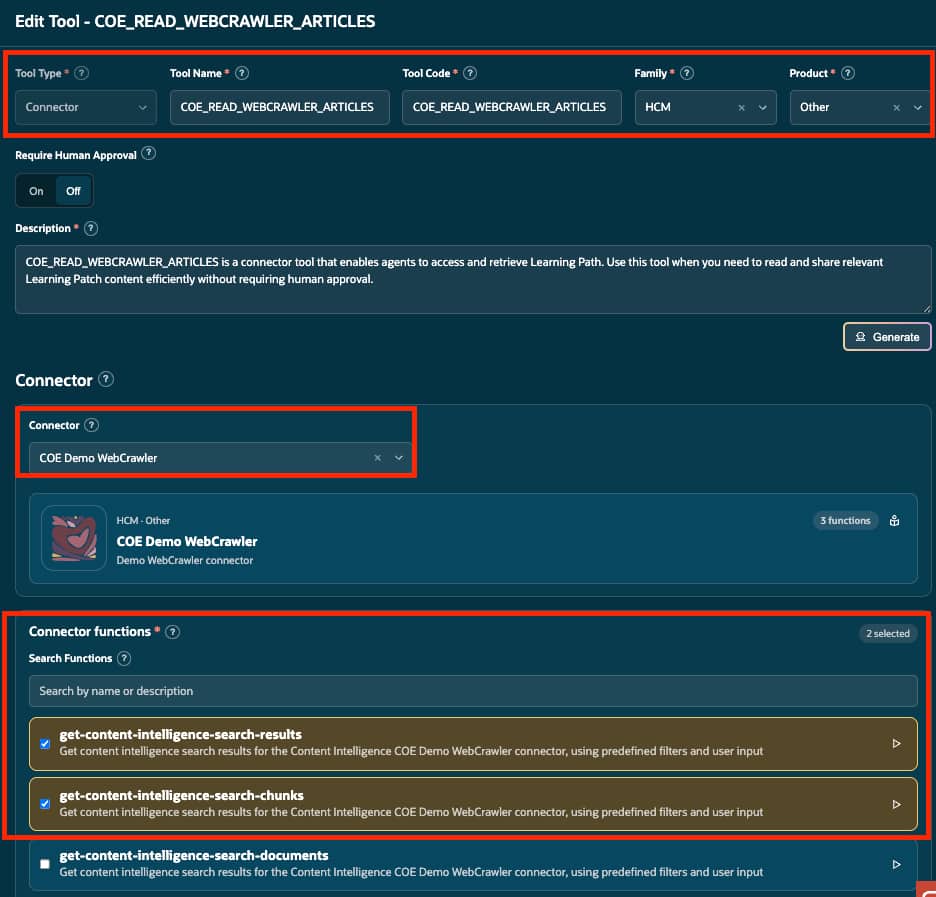The height and width of the screenshot is (897, 936).
Task: Open help icon beside Connector heading
Action: point(106,379)
